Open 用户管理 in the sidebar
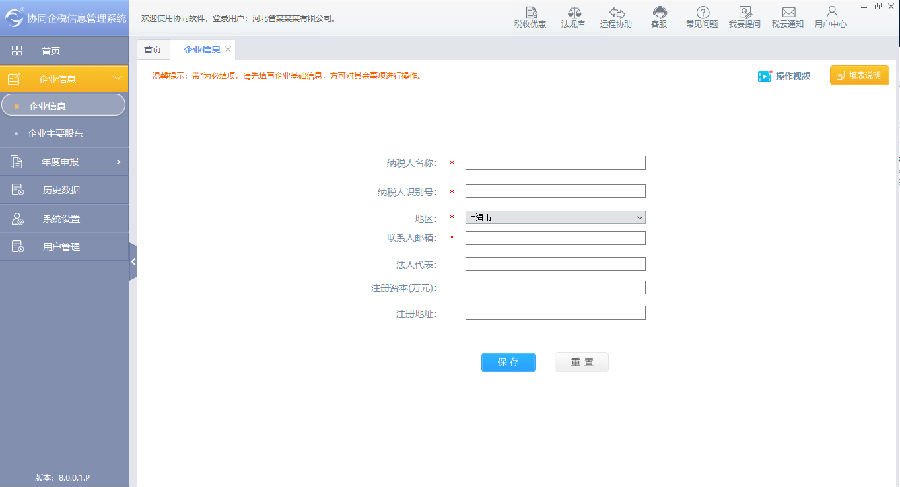 click(x=64, y=246)
